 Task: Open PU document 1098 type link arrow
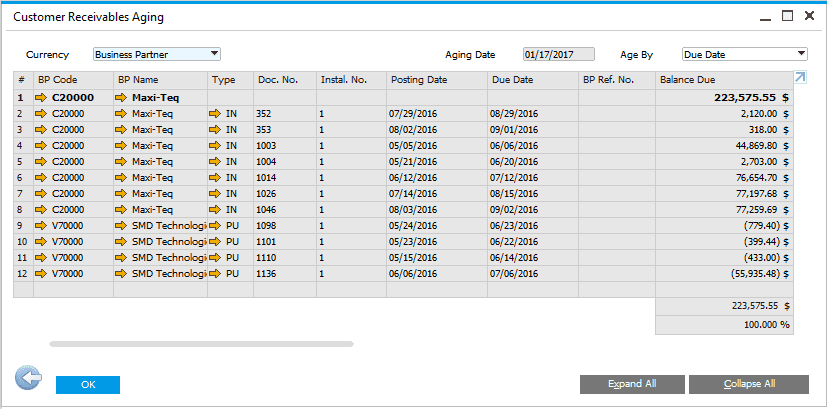[215, 226]
